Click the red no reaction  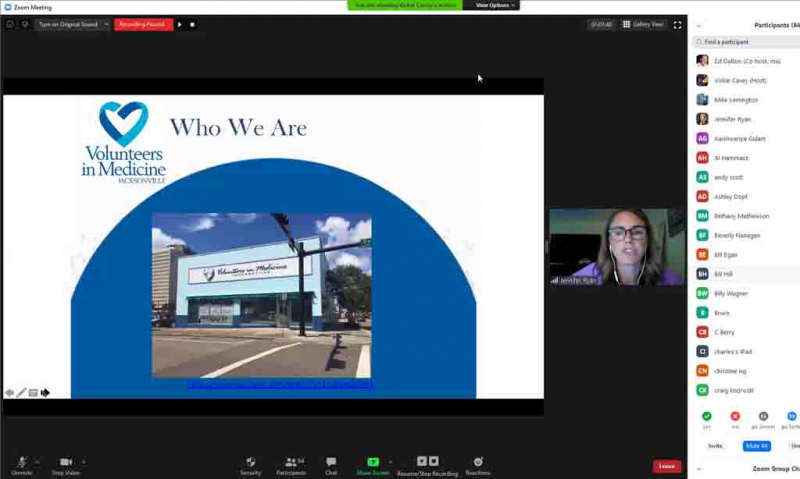point(735,416)
